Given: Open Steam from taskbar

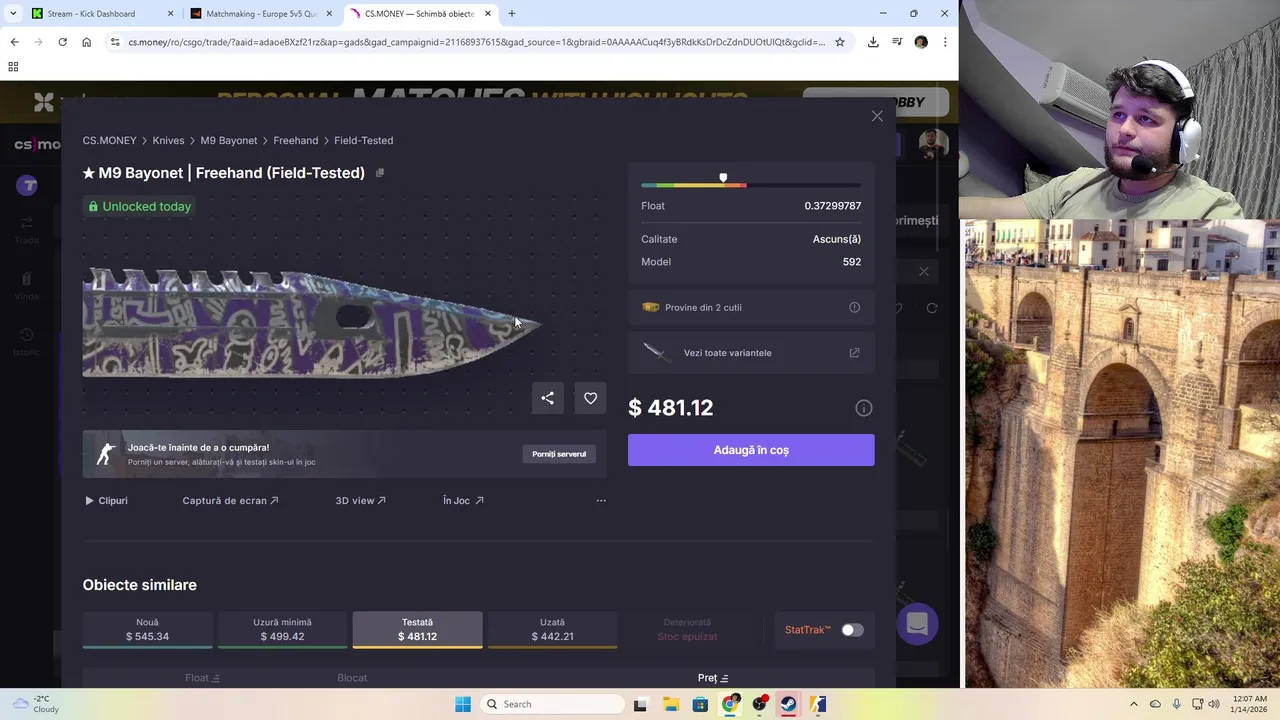Looking at the screenshot, I should pyautogui.click(x=789, y=704).
